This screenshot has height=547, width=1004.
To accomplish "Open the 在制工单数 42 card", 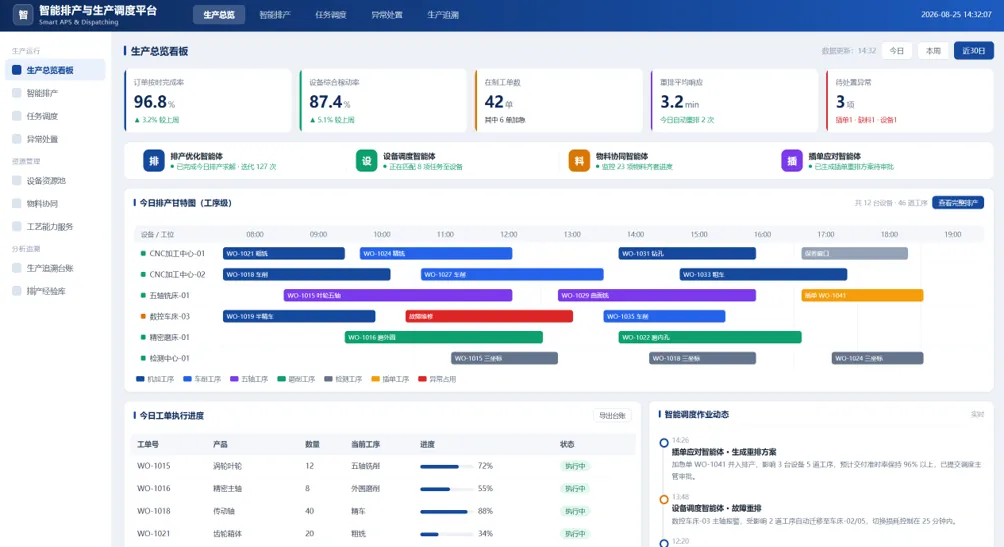I will click(558, 101).
